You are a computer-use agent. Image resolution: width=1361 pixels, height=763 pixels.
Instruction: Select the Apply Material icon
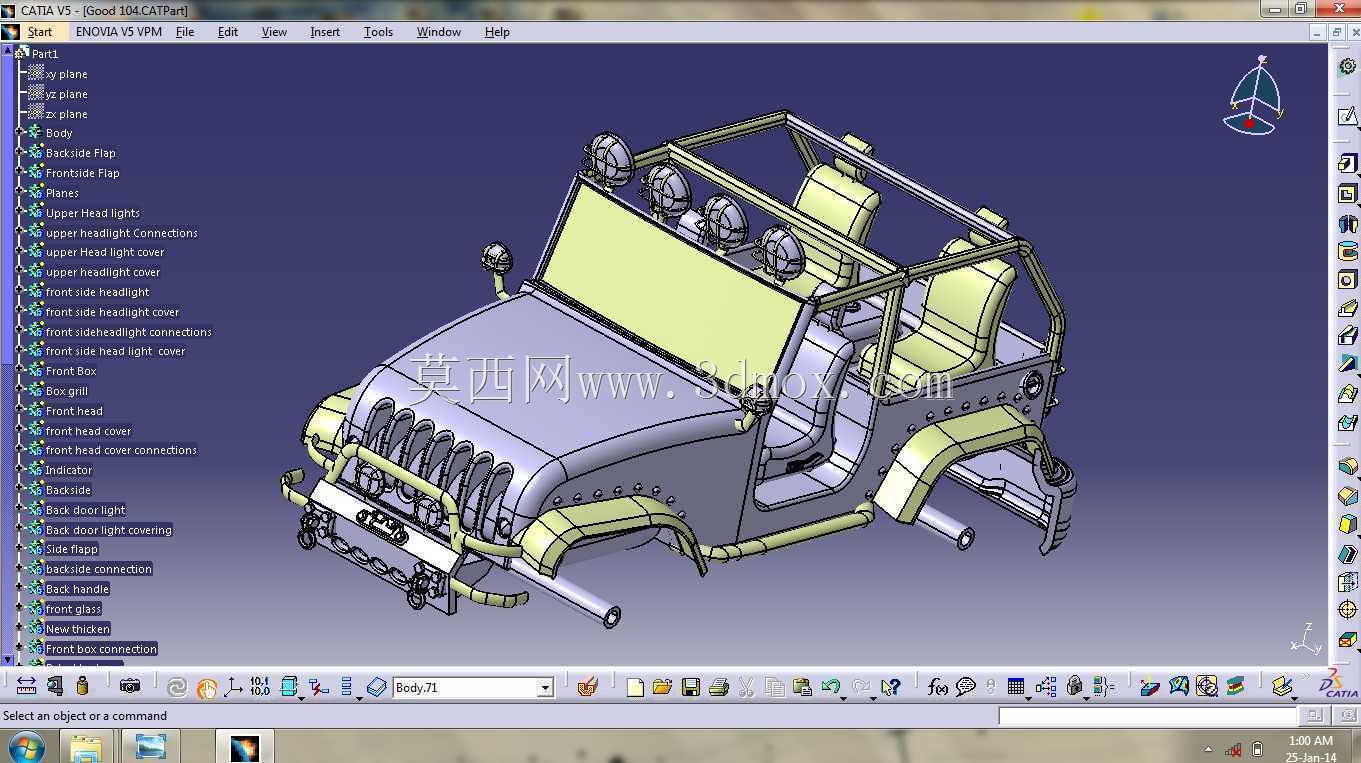point(587,687)
